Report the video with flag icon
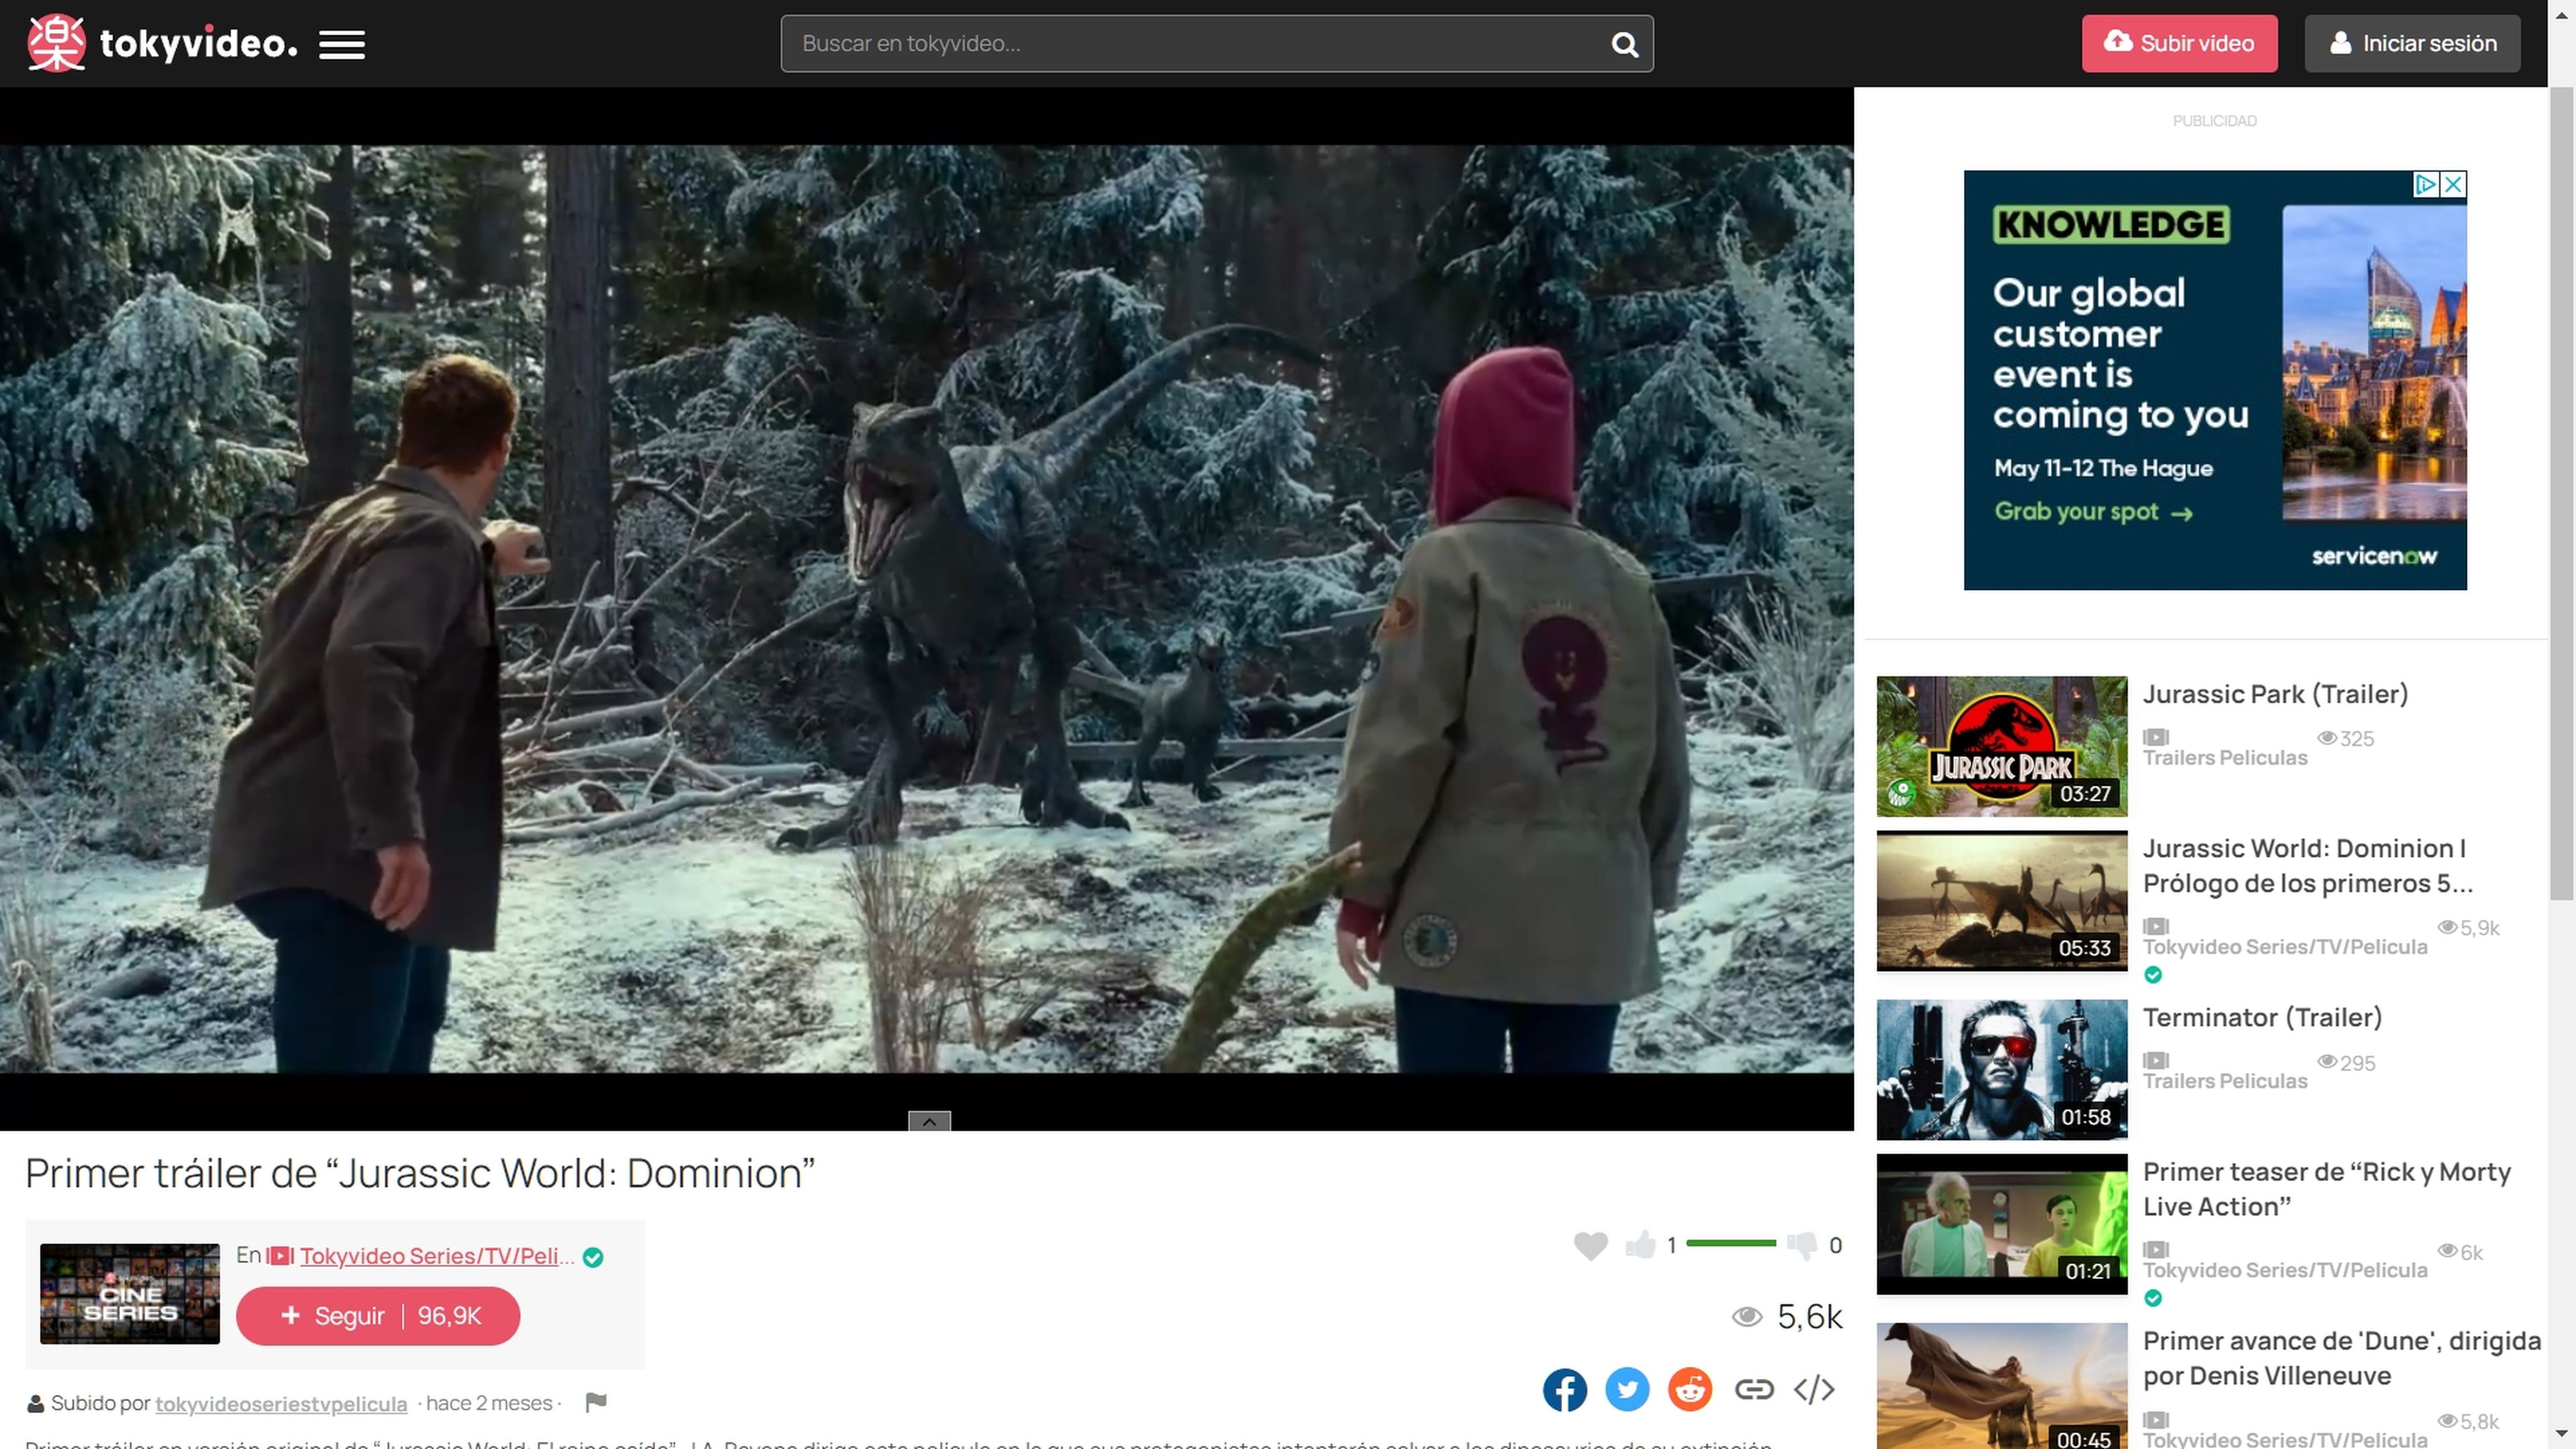This screenshot has width=2576, height=1449. [596, 1402]
